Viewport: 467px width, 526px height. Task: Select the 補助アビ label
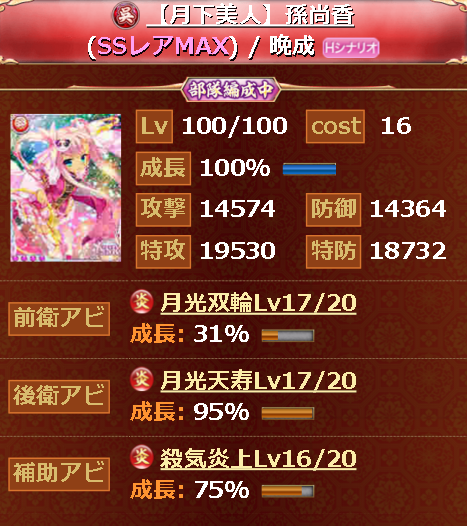tap(59, 474)
